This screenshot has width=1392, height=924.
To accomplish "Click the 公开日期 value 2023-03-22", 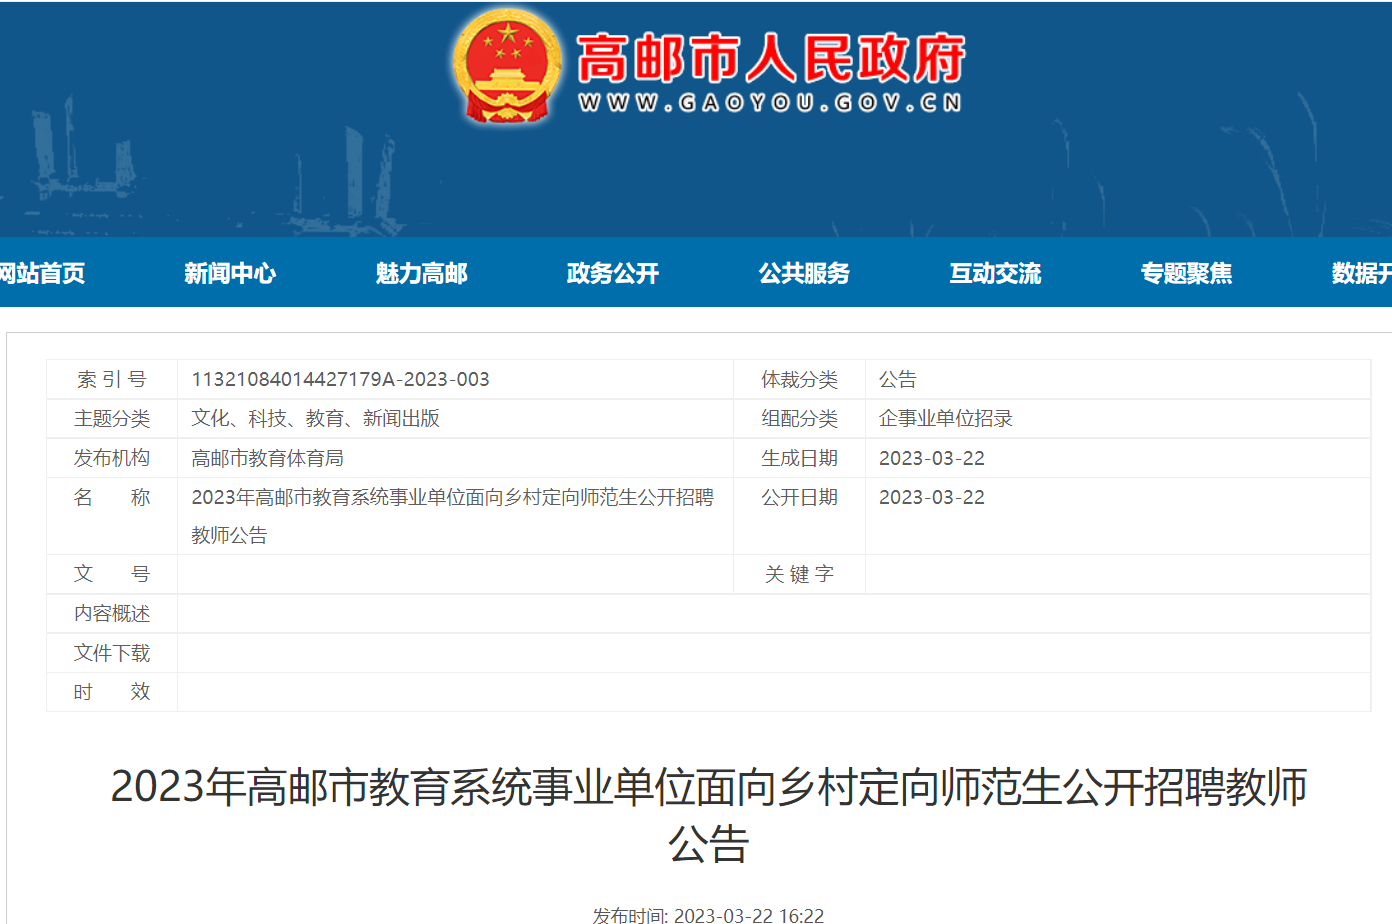I will (932, 497).
